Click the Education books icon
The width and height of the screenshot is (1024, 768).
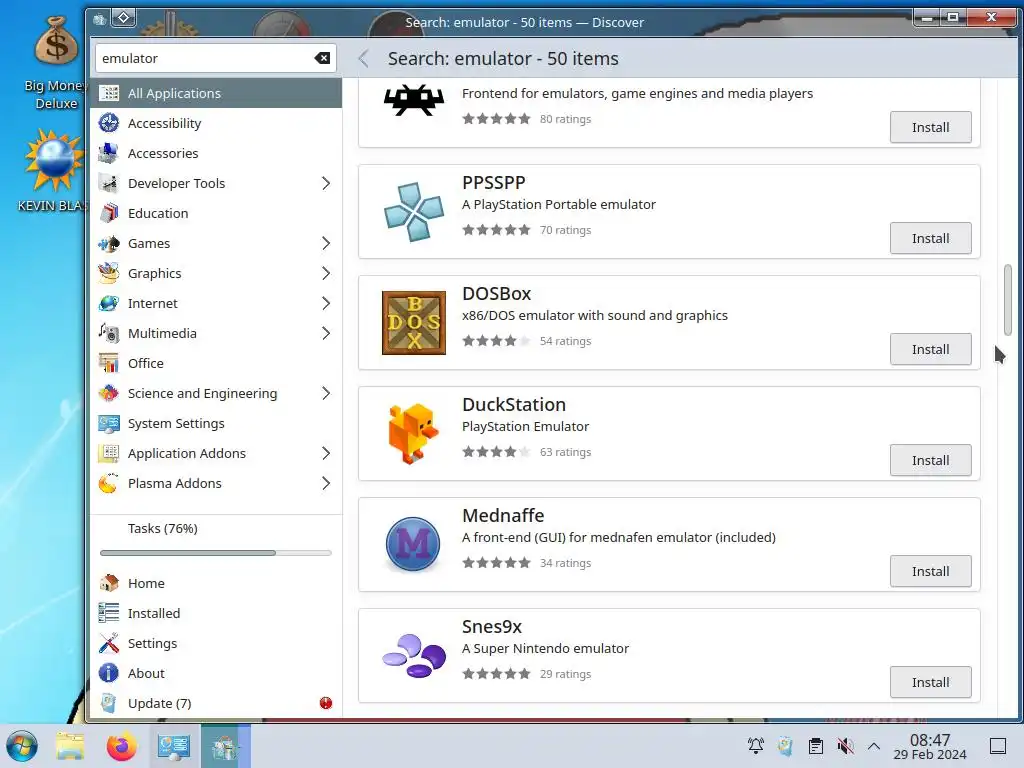pos(108,213)
